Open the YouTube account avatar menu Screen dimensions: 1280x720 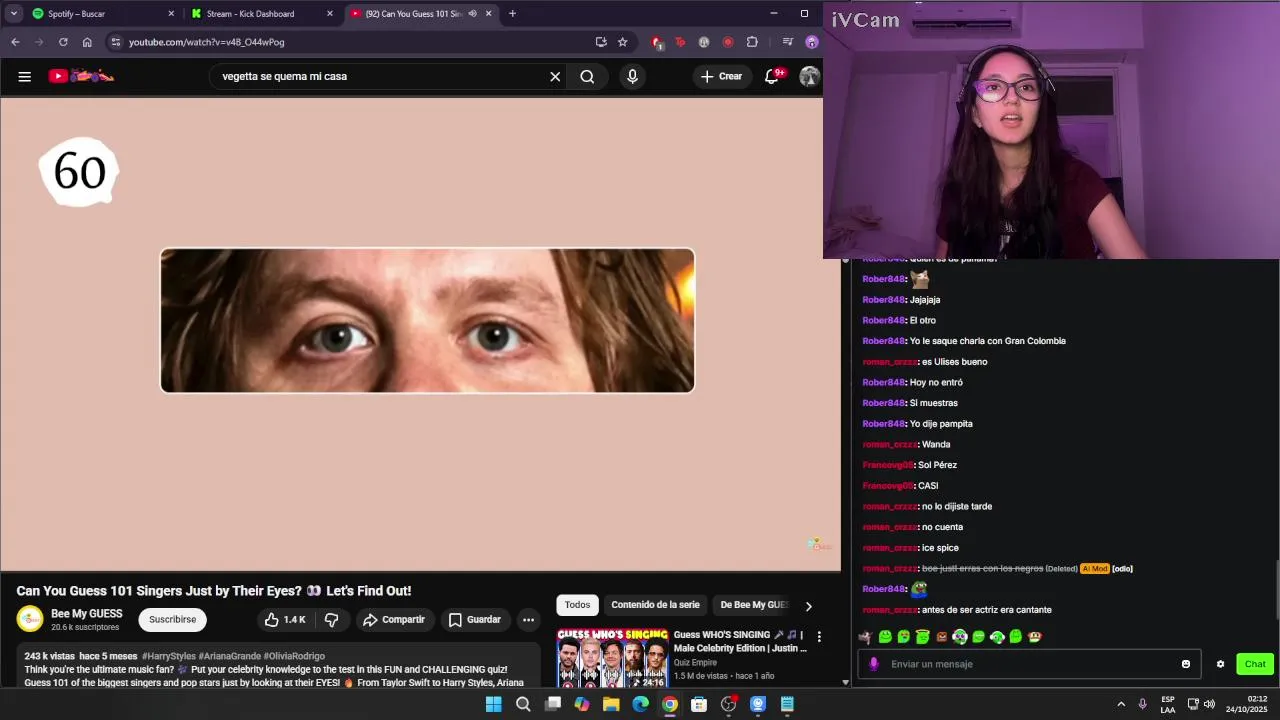pos(809,76)
